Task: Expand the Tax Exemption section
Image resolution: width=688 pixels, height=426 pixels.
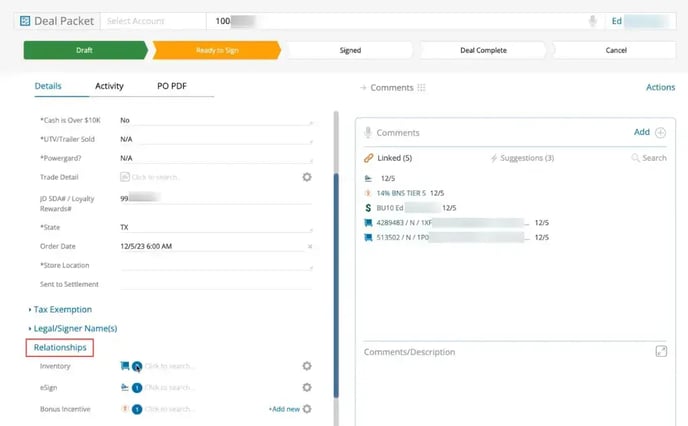Action: pos(62,310)
